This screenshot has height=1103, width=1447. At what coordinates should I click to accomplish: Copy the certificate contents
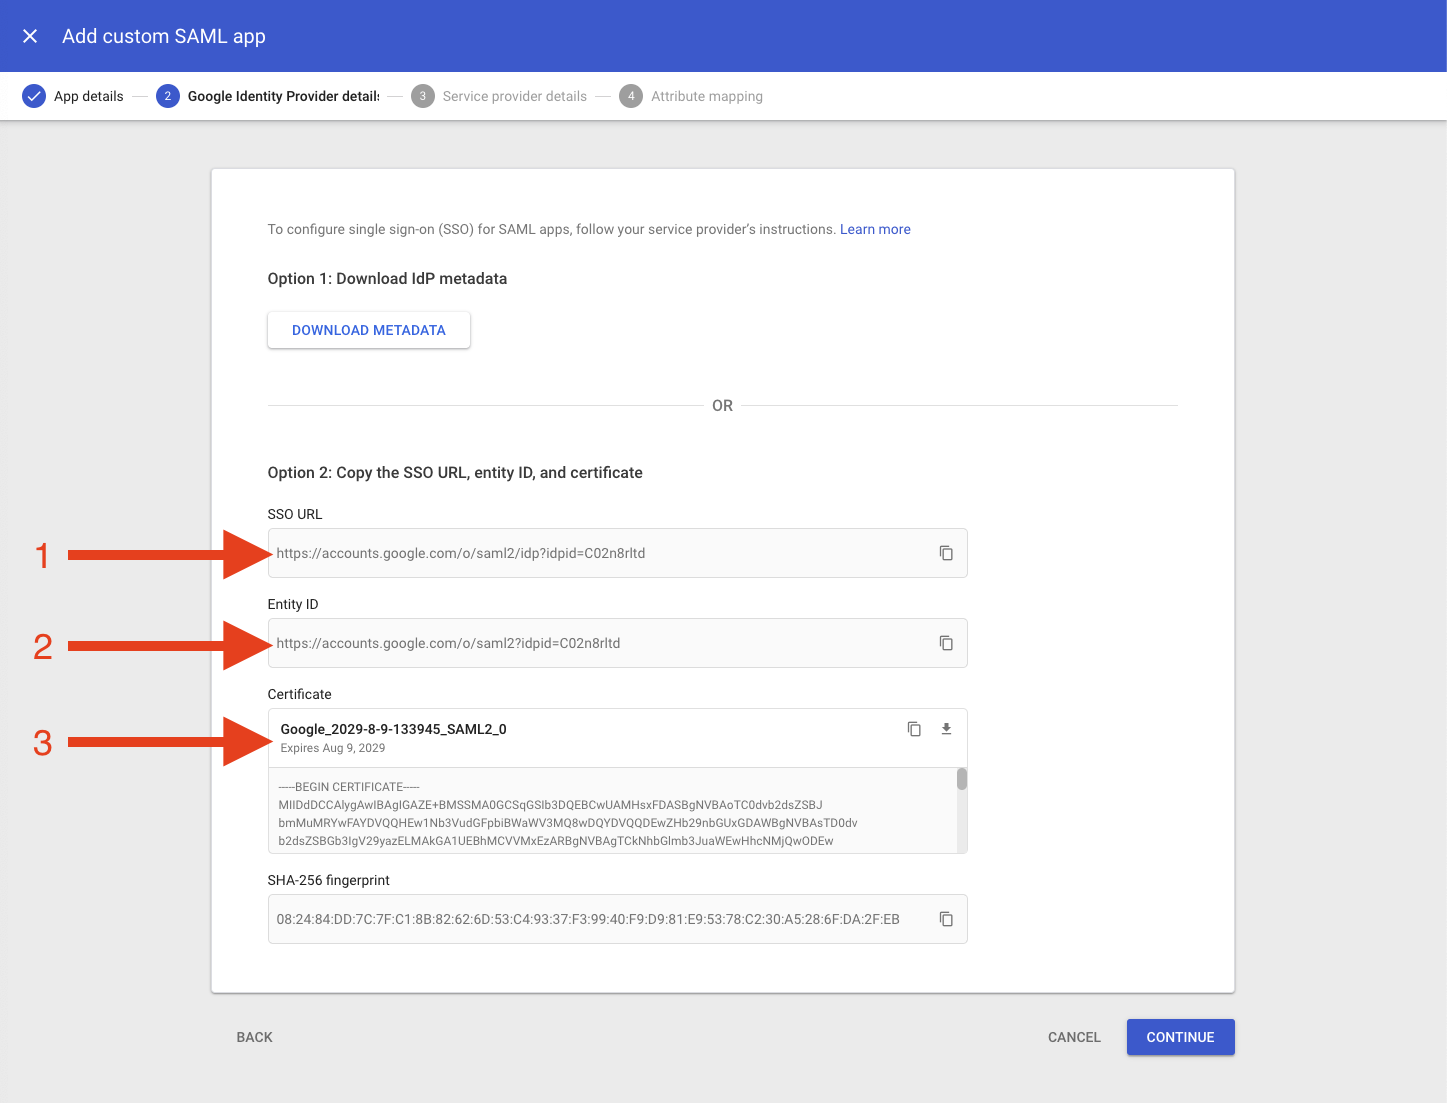click(913, 729)
